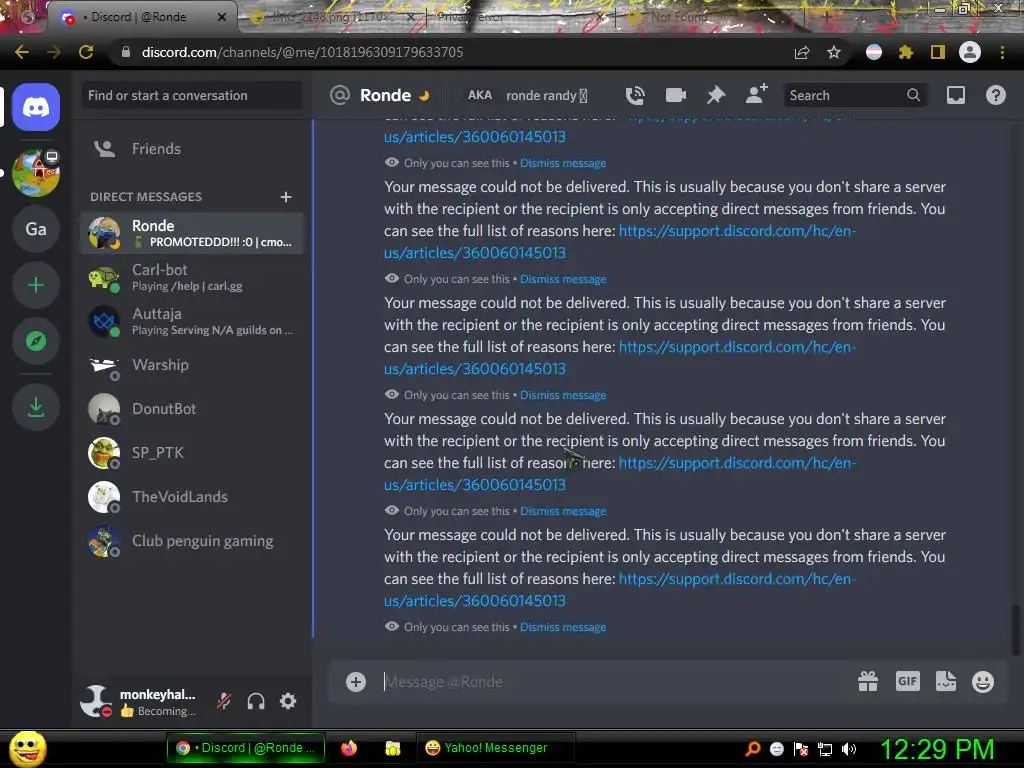Open the smiley start button

pyautogui.click(x=28, y=749)
